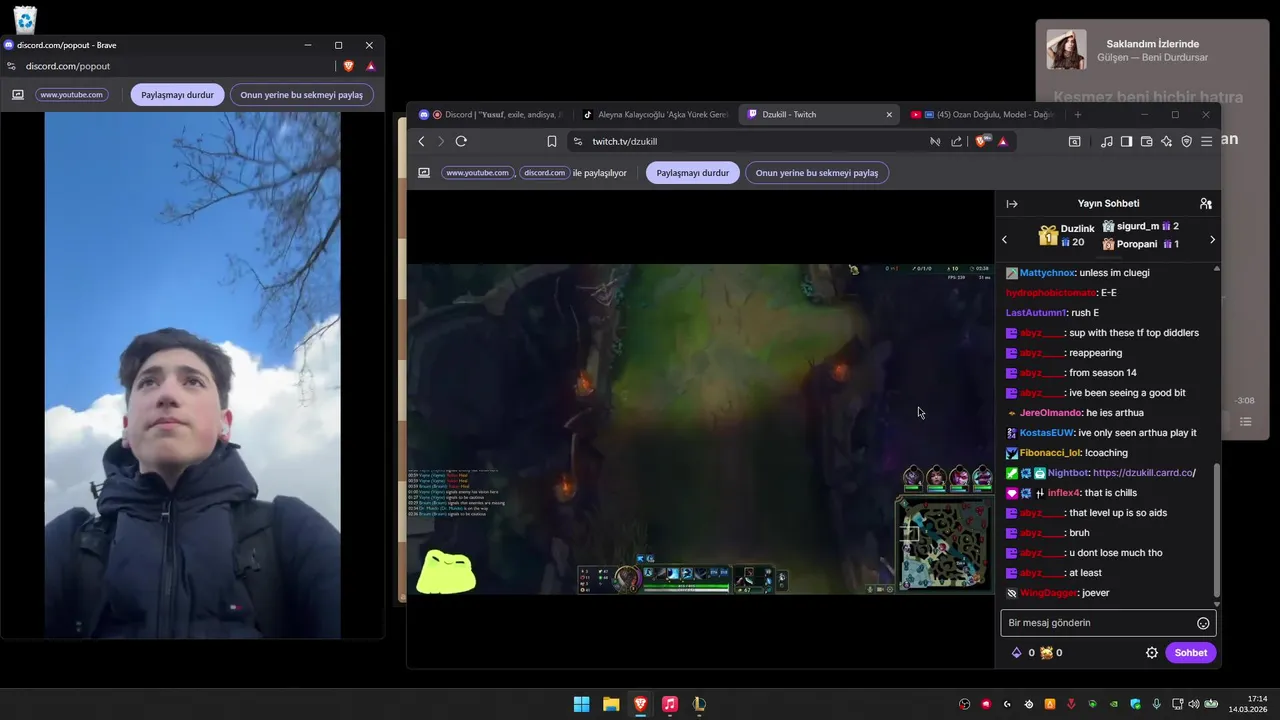Viewport: 1280px width, 720px height.
Task: Reload the Twitch page
Action: click(x=461, y=142)
